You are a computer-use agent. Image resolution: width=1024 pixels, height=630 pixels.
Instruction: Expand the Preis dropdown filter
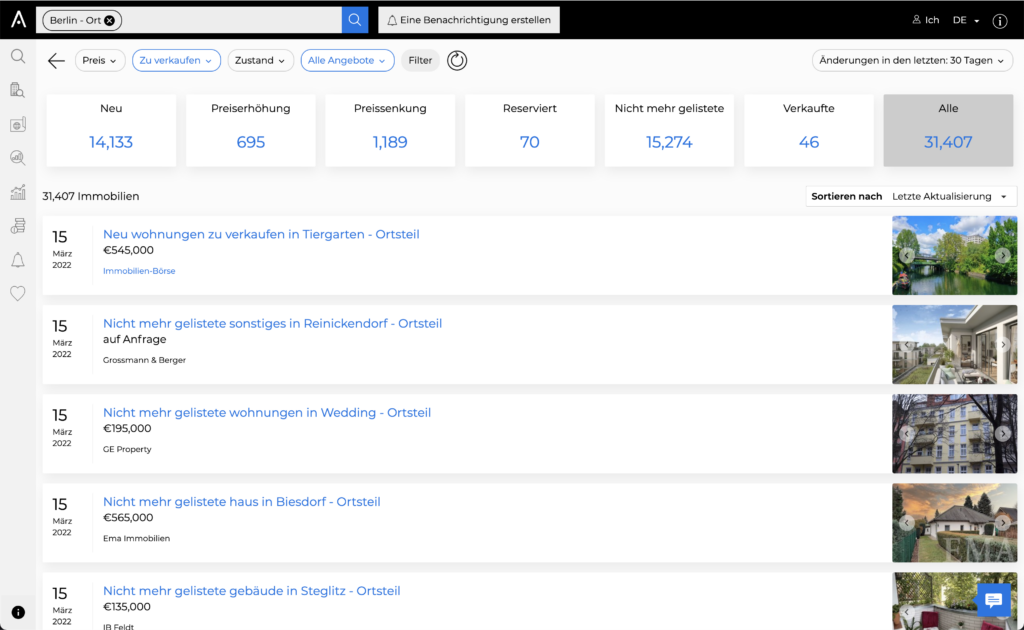100,61
